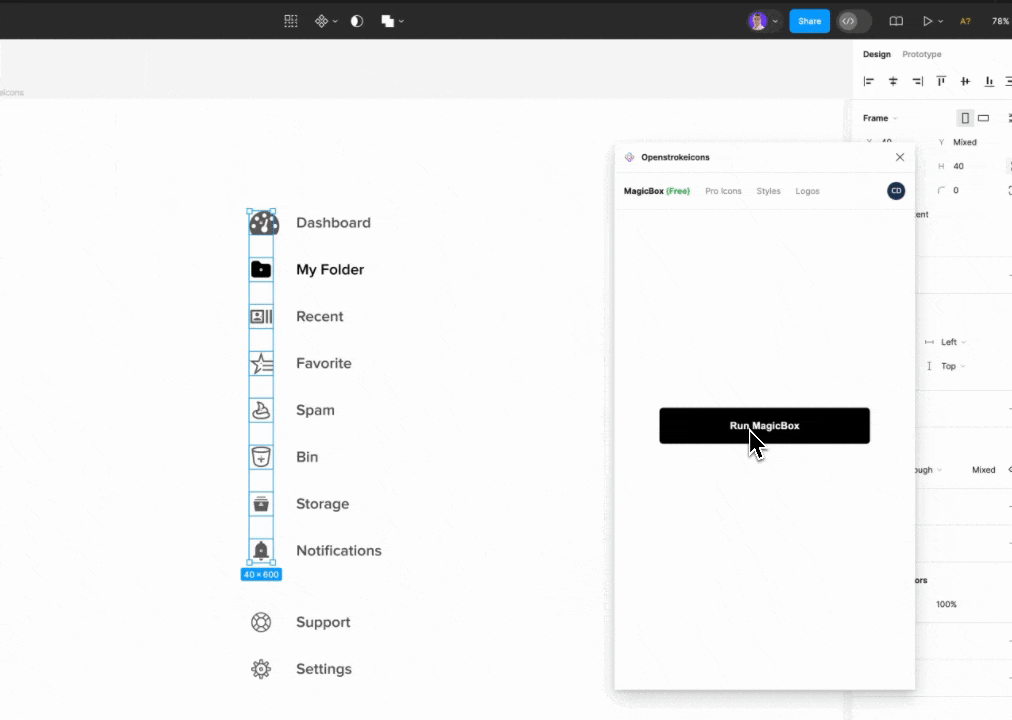The width and height of the screenshot is (1012, 720).
Task: Click the height input showing 40
Action: click(x=957, y=166)
